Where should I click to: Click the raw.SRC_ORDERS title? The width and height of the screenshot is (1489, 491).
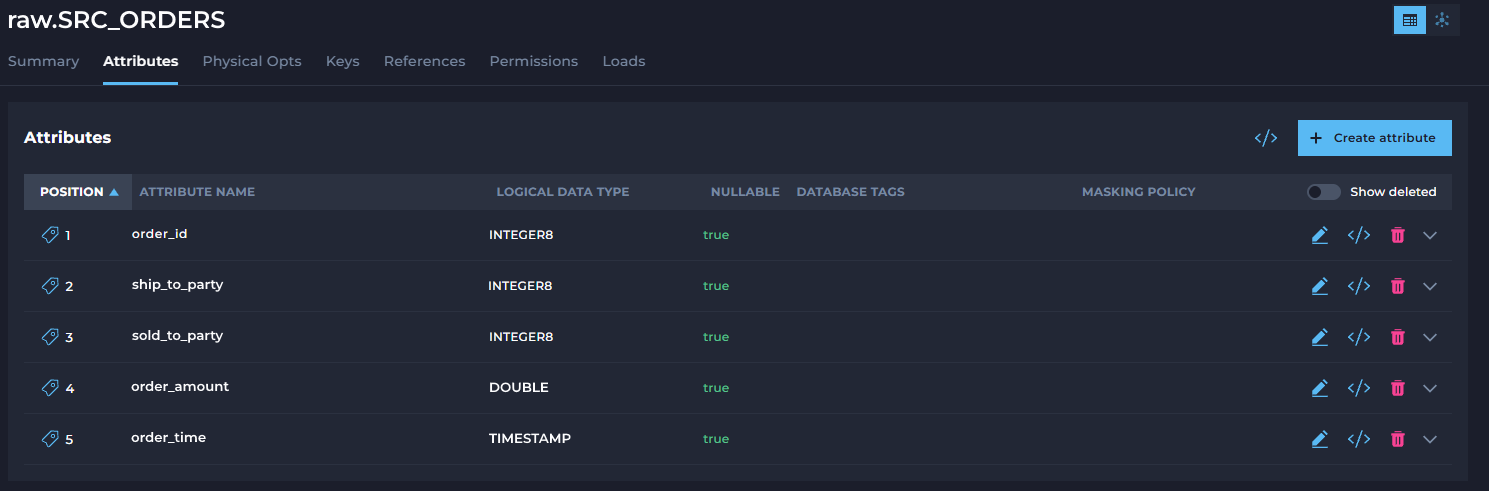coord(117,19)
